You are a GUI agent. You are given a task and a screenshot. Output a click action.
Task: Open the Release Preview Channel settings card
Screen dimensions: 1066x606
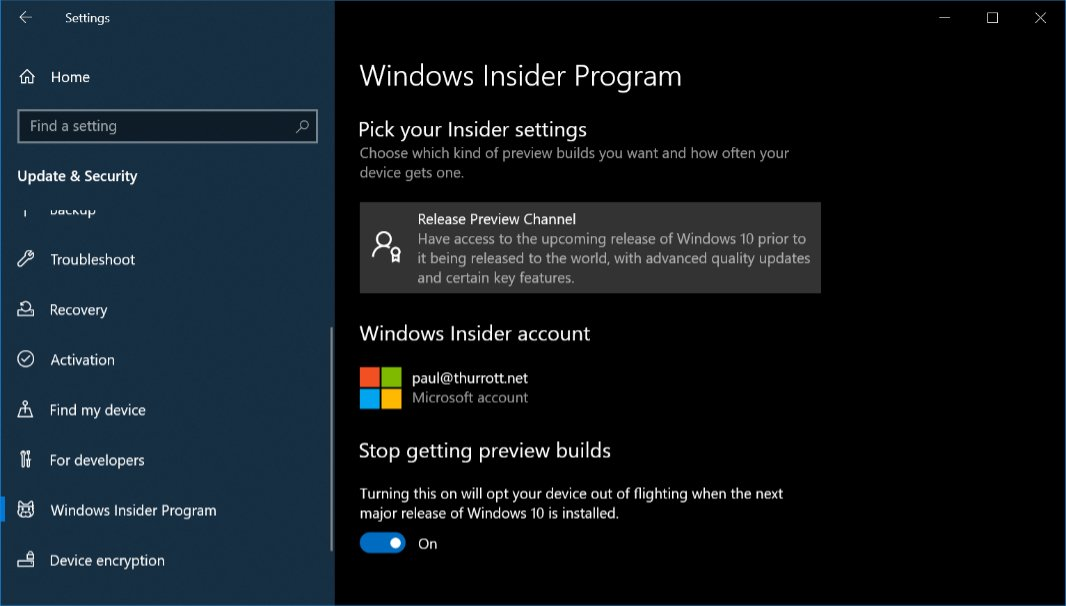coord(590,248)
